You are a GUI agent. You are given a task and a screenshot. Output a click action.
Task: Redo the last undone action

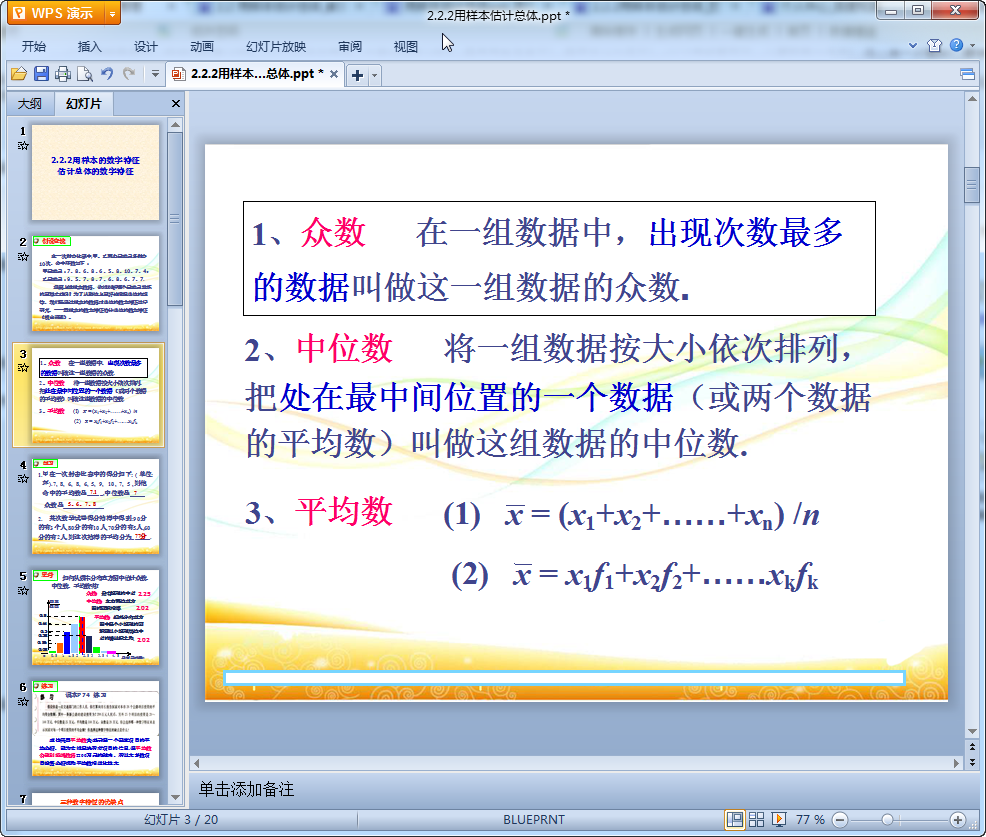pos(129,74)
